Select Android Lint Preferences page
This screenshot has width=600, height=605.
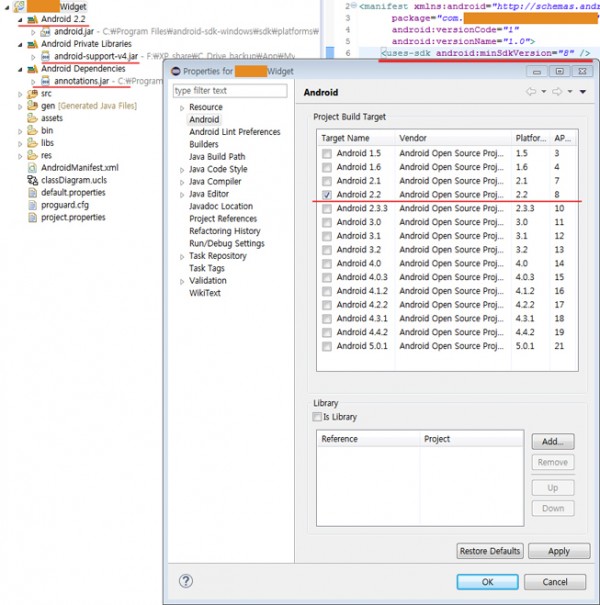pyautogui.click(x=235, y=132)
